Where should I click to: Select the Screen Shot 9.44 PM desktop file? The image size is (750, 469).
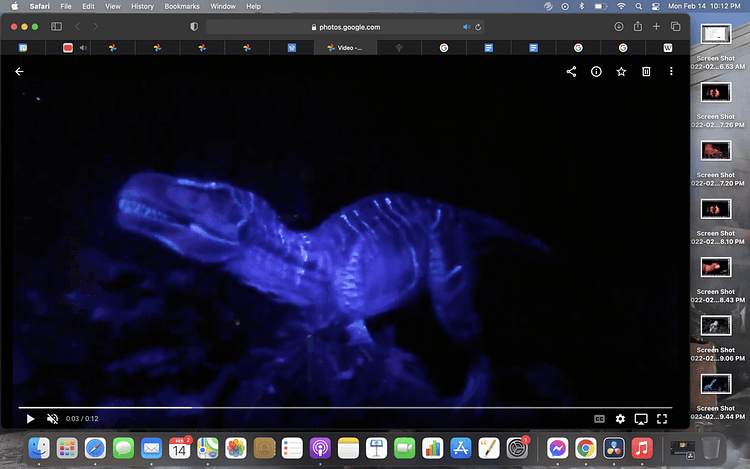716,396
